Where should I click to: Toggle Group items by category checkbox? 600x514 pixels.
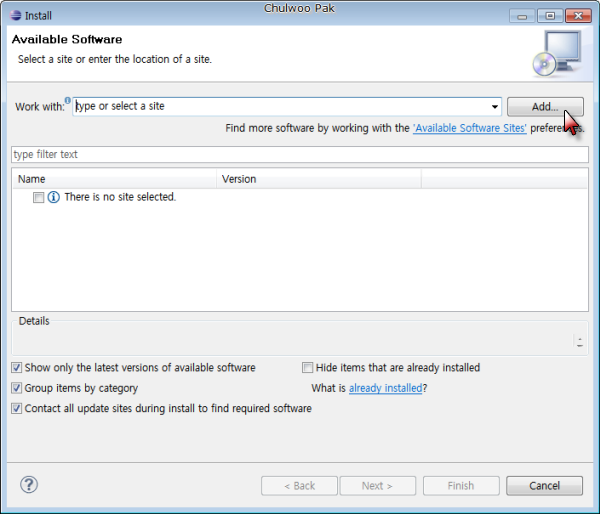(16, 388)
